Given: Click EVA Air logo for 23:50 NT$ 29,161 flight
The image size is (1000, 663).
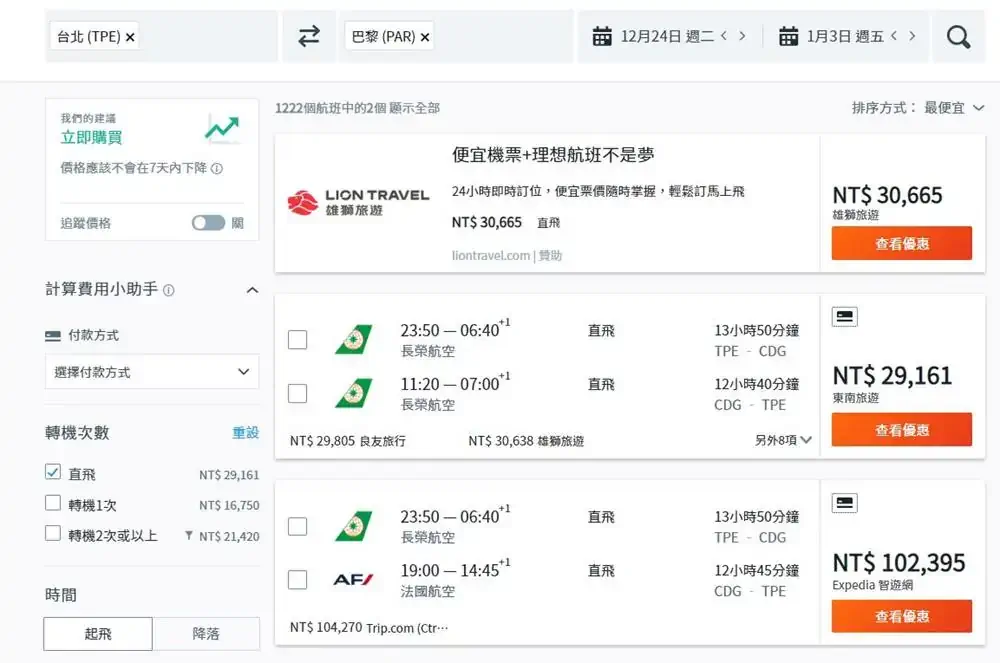Looking at the screenshot, I should pyautogui.click(x=353, y=339).
